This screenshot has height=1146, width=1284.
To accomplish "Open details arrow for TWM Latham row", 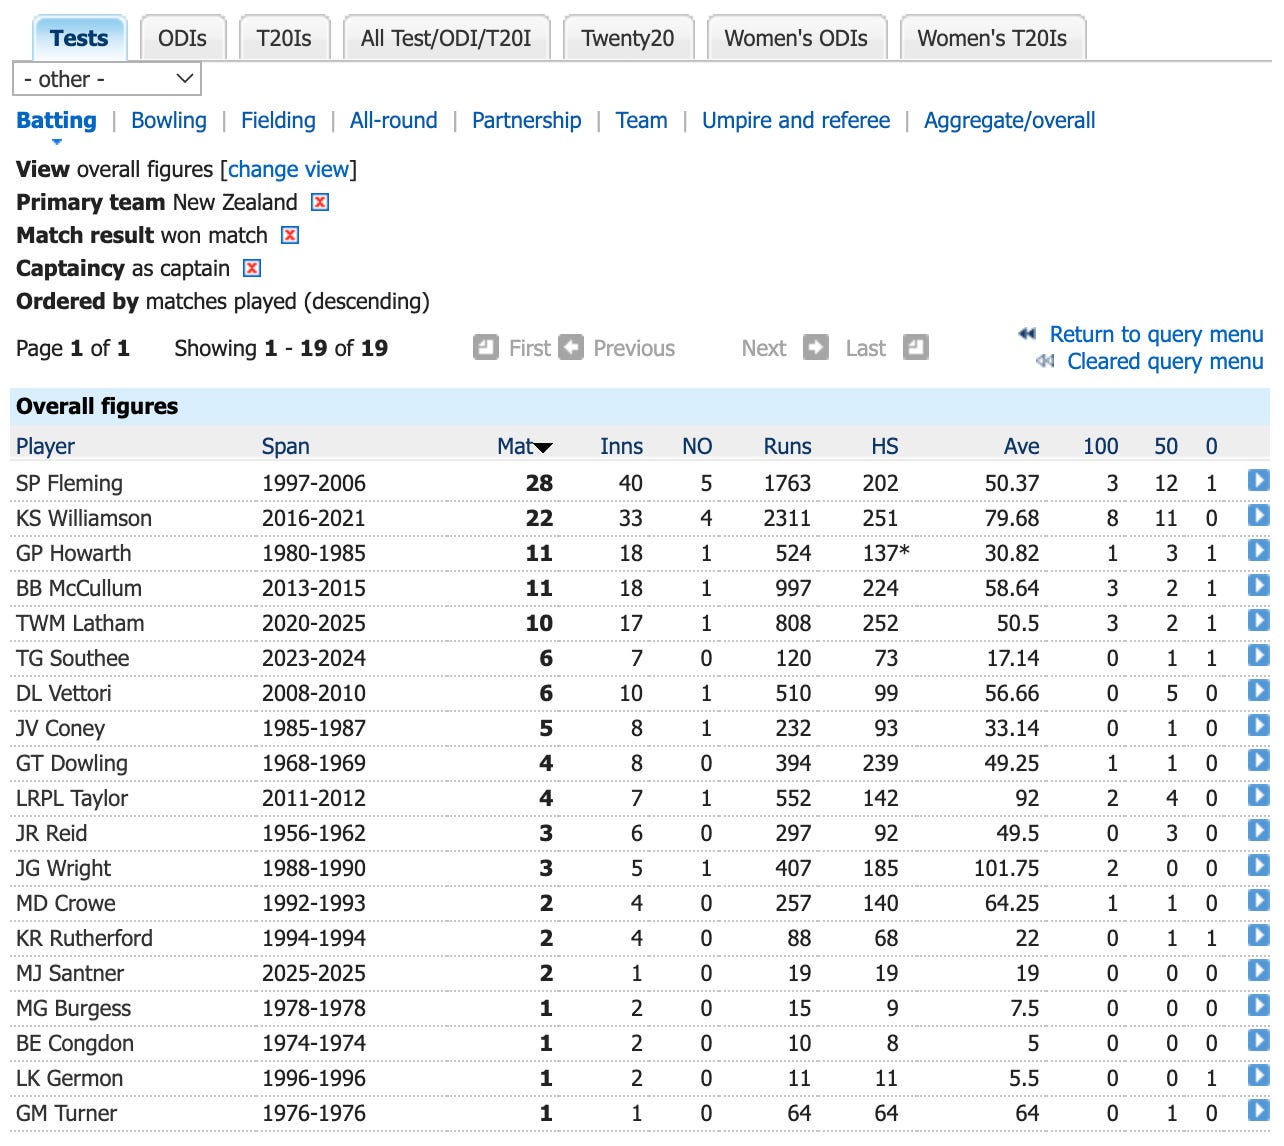I will coord(1259,621).
